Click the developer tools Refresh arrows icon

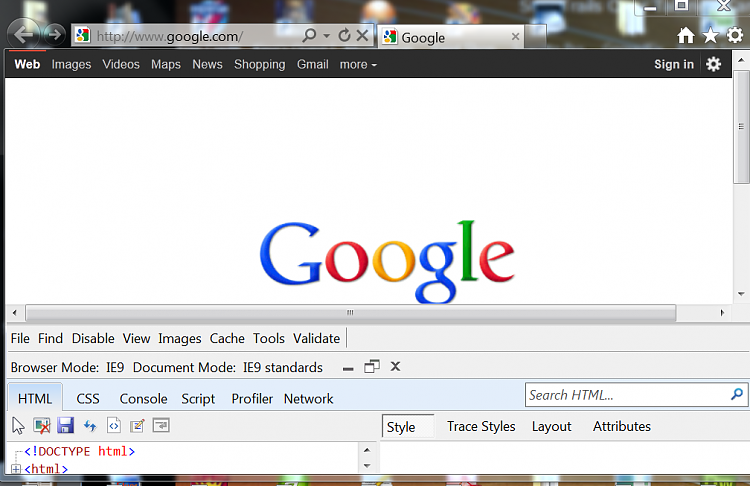90,425
